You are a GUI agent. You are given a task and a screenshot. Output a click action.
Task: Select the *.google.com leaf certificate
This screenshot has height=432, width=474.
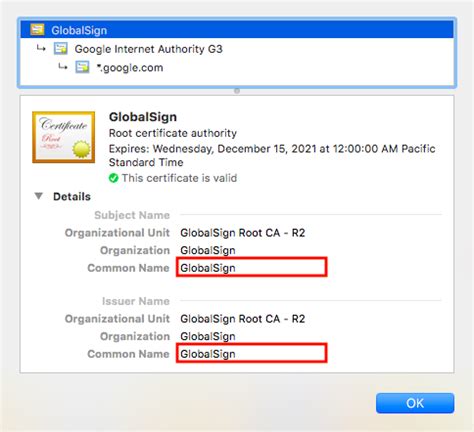(130, 68)
